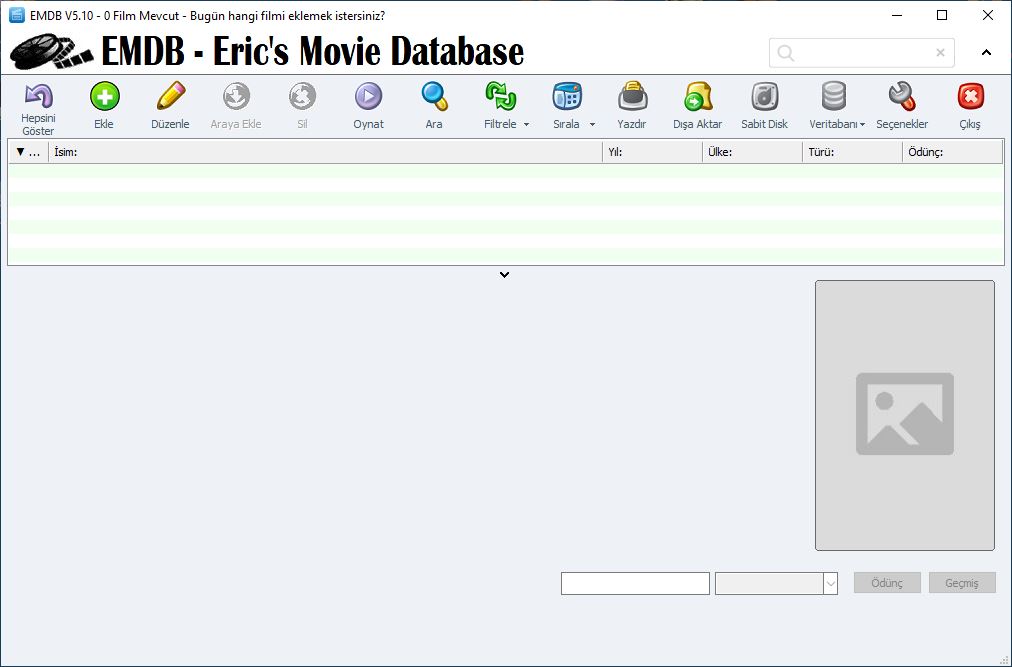This screenshot has width=1012, height=667.
Task: Sort by the Türü column header
Action: click(853, 152)
